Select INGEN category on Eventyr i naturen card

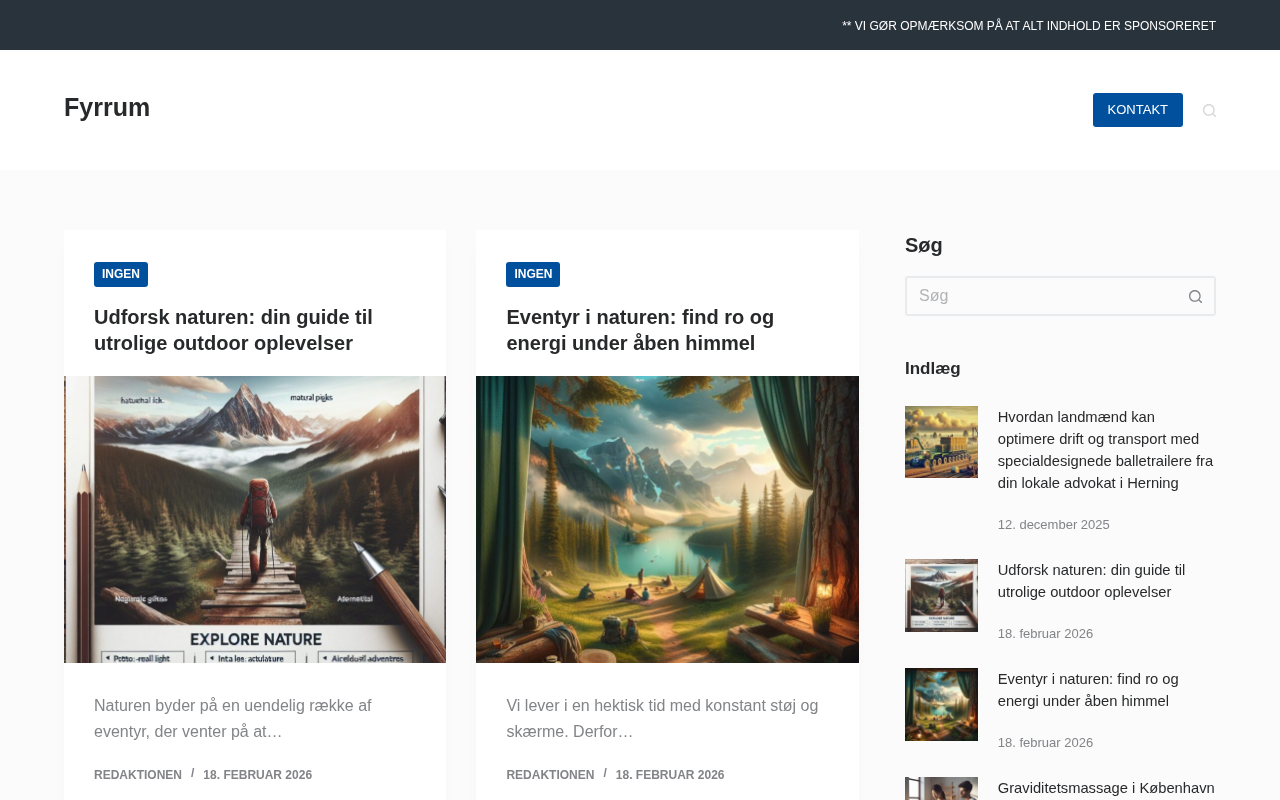[x=533, y=274]
